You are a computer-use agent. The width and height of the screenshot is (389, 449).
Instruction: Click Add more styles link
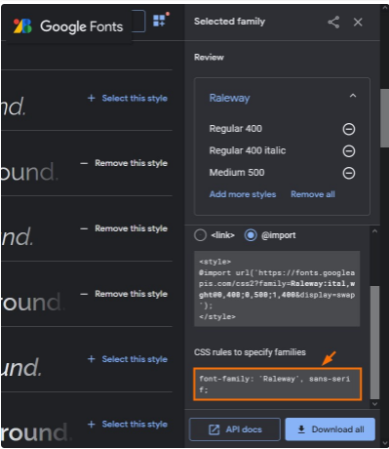tap(242, 194)
